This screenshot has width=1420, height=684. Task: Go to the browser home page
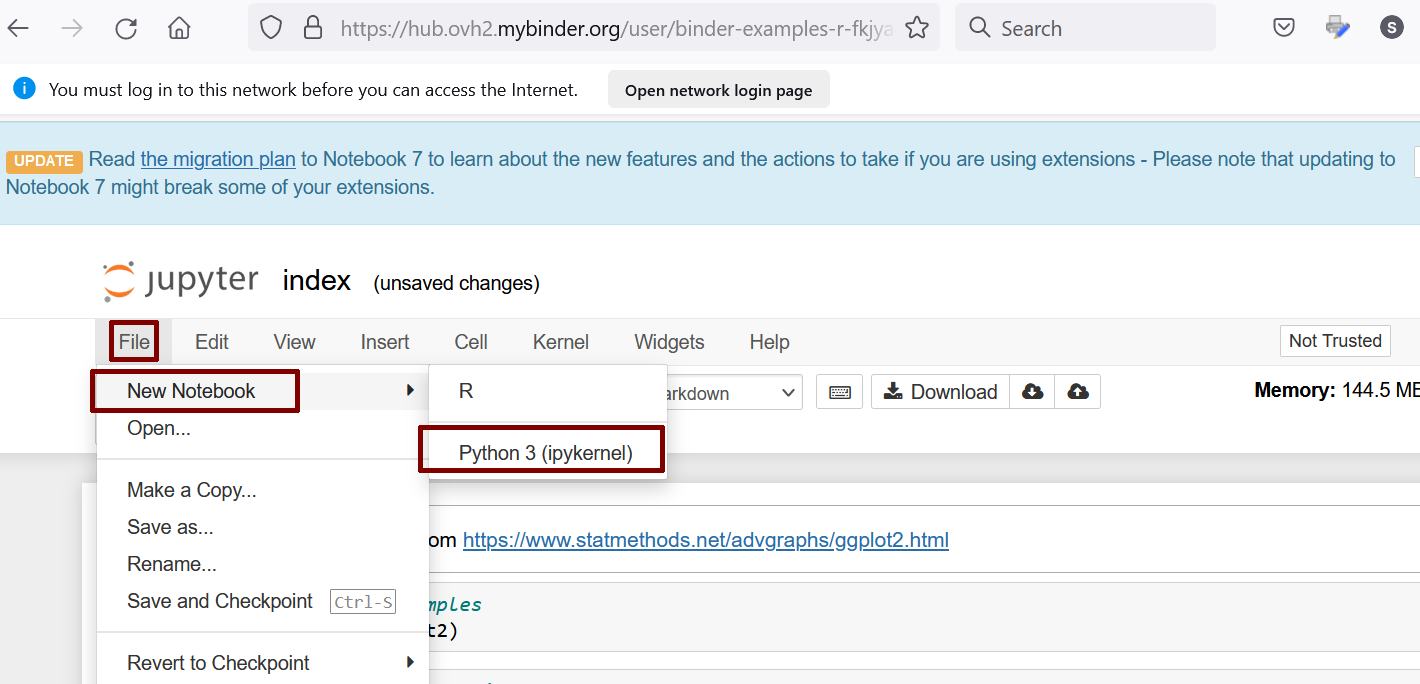tap(179, 28)
